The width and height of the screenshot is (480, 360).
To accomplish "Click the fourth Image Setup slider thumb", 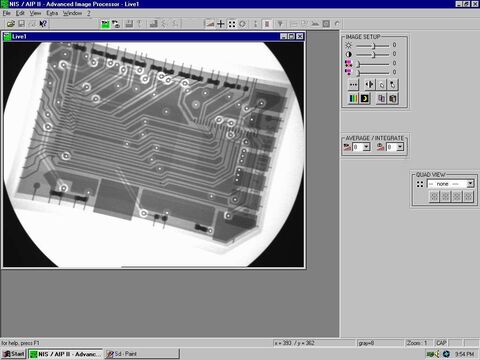I will 358,72.
